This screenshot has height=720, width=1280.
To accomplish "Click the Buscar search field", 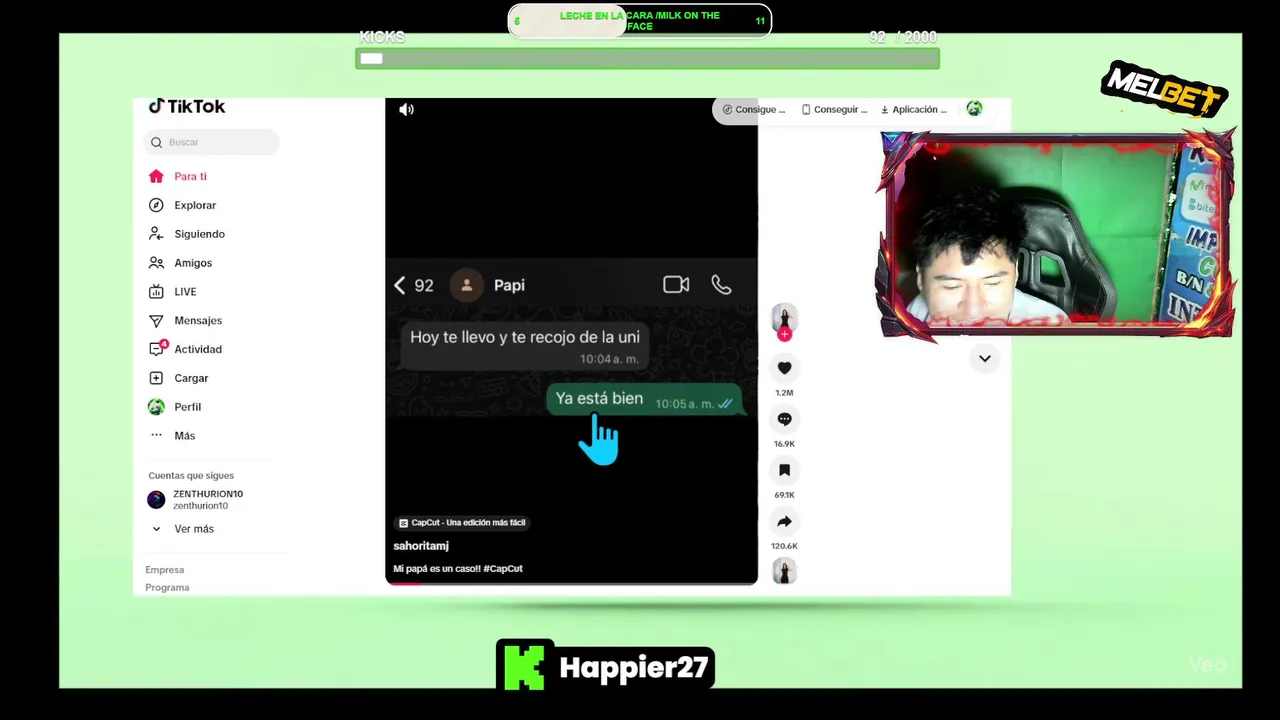I will click(211, 142).
